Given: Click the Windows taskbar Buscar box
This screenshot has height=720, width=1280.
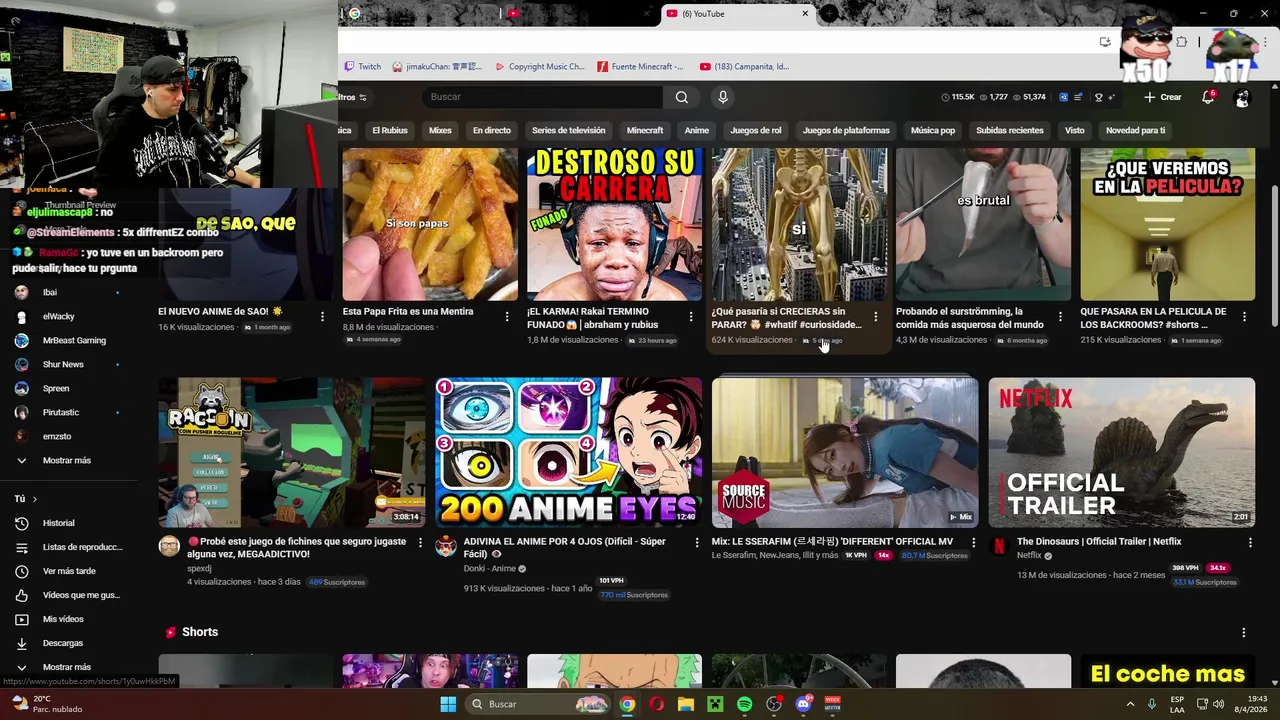Looking at the screenshot, I should click(539, 704).
